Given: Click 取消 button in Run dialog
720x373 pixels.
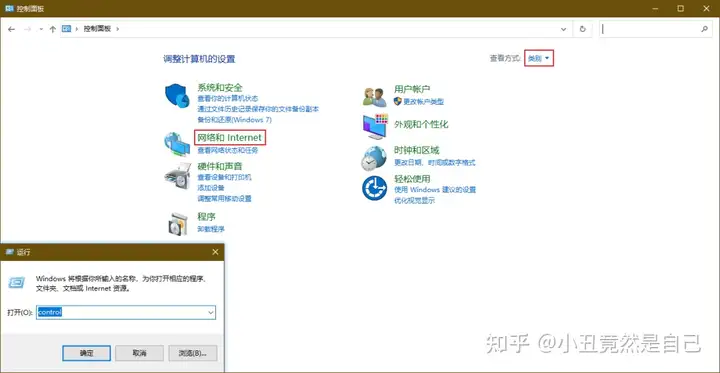Looking at the screenshot, I should 139,353.
